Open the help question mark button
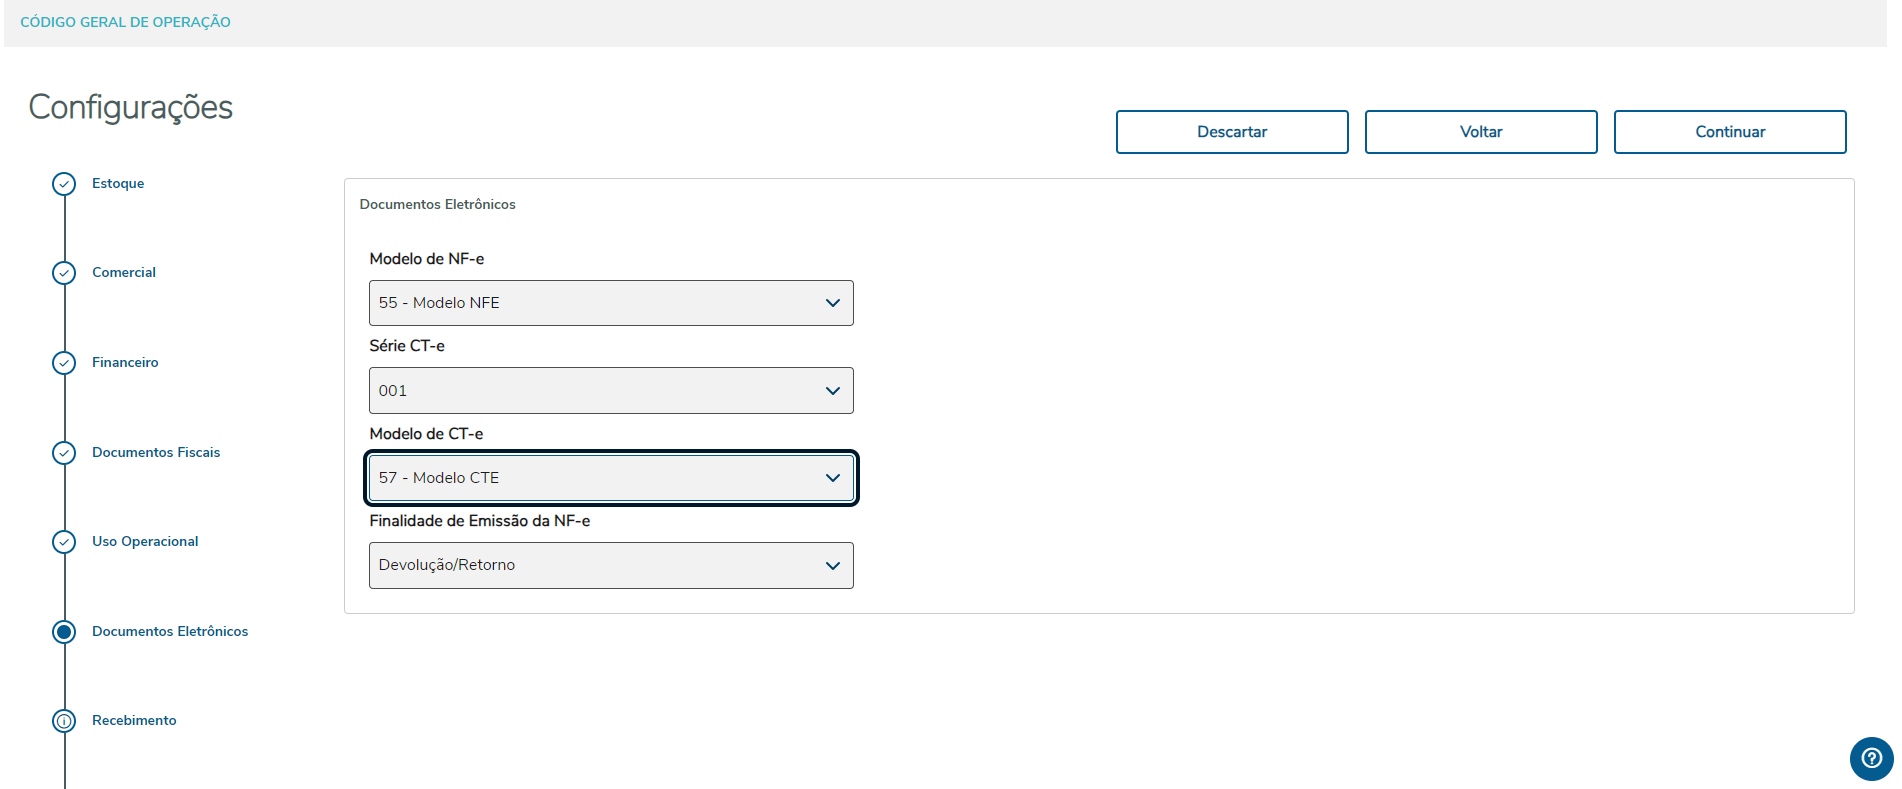 (x=1871, y=759)
